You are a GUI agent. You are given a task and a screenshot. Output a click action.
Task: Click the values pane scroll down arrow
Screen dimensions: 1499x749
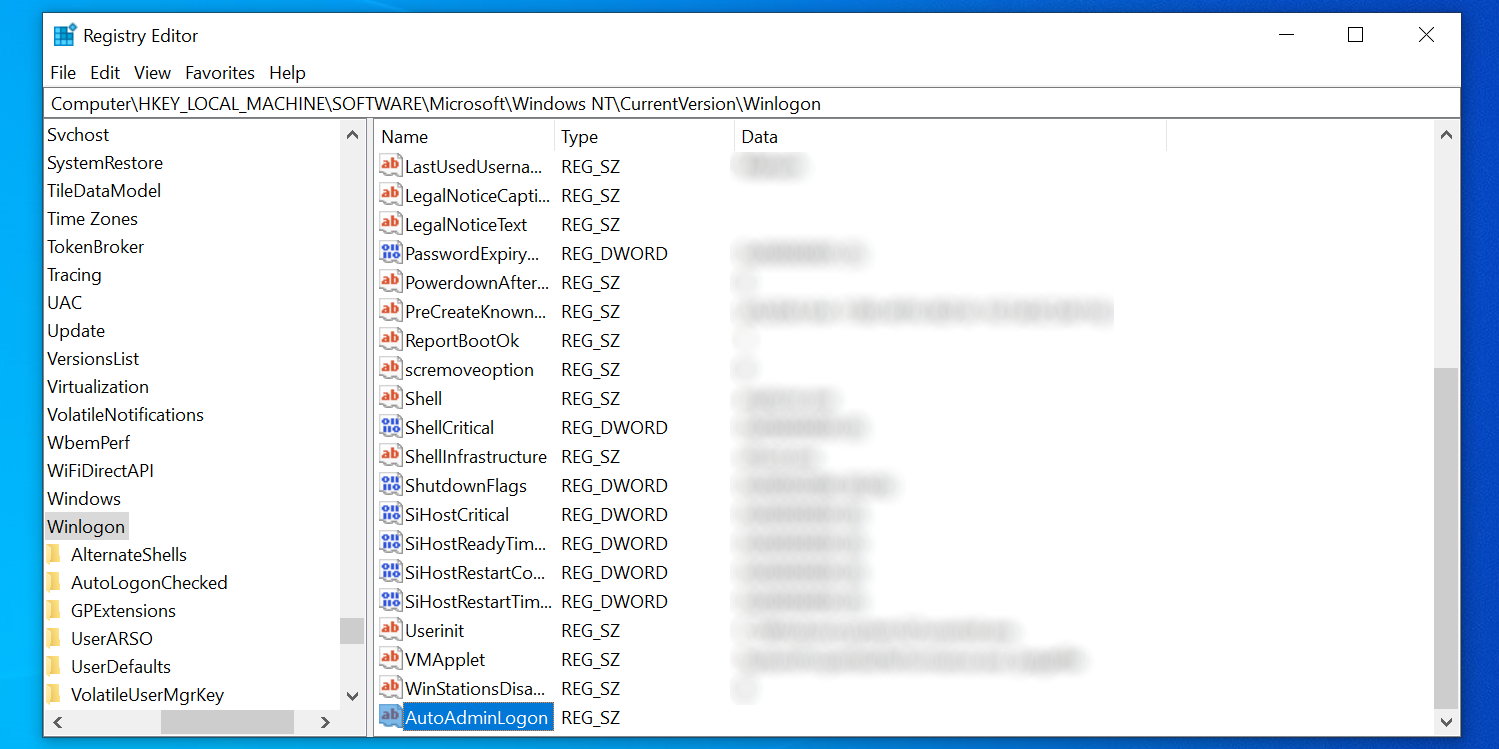(1446, 721)
